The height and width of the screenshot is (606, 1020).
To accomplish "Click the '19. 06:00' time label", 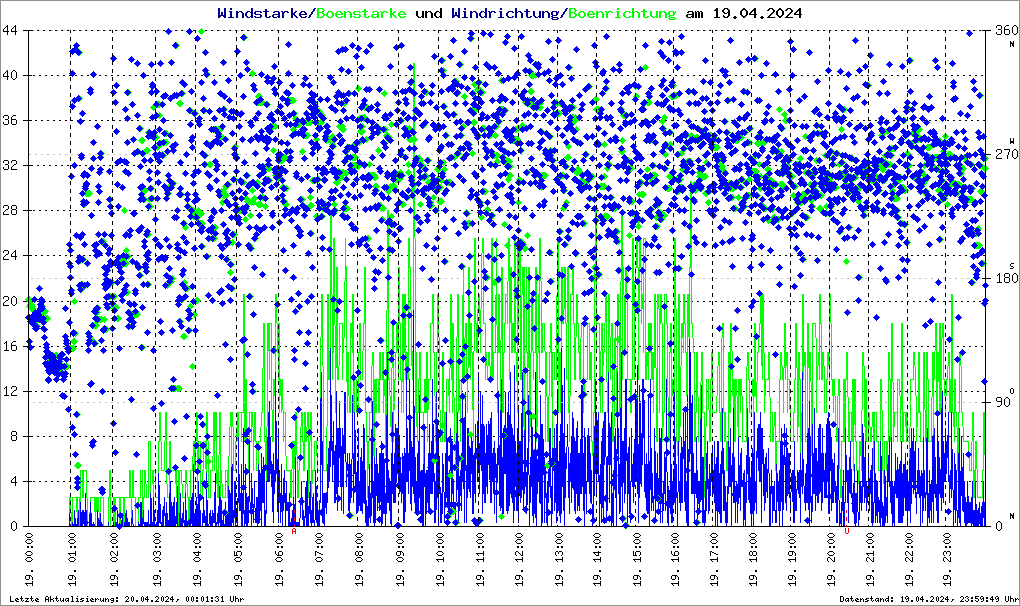I will (280, 560).
